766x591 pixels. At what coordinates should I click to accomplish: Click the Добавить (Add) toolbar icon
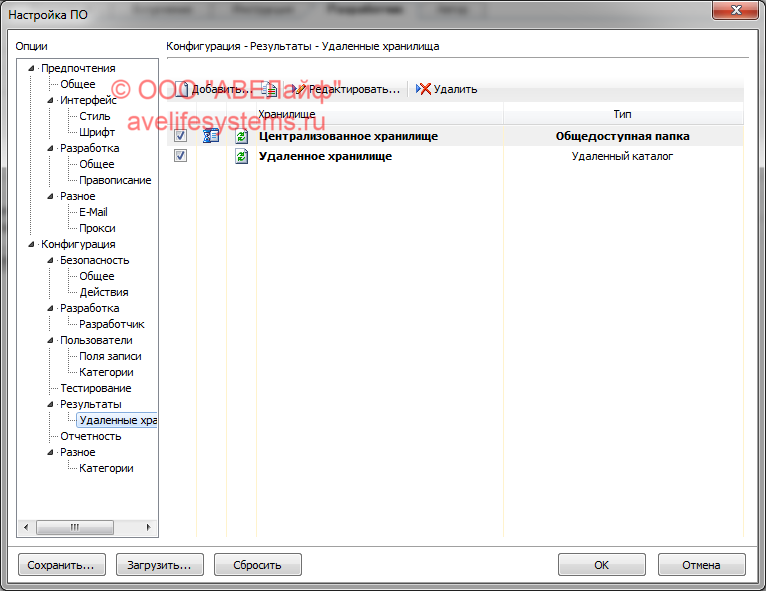[183, 89]
